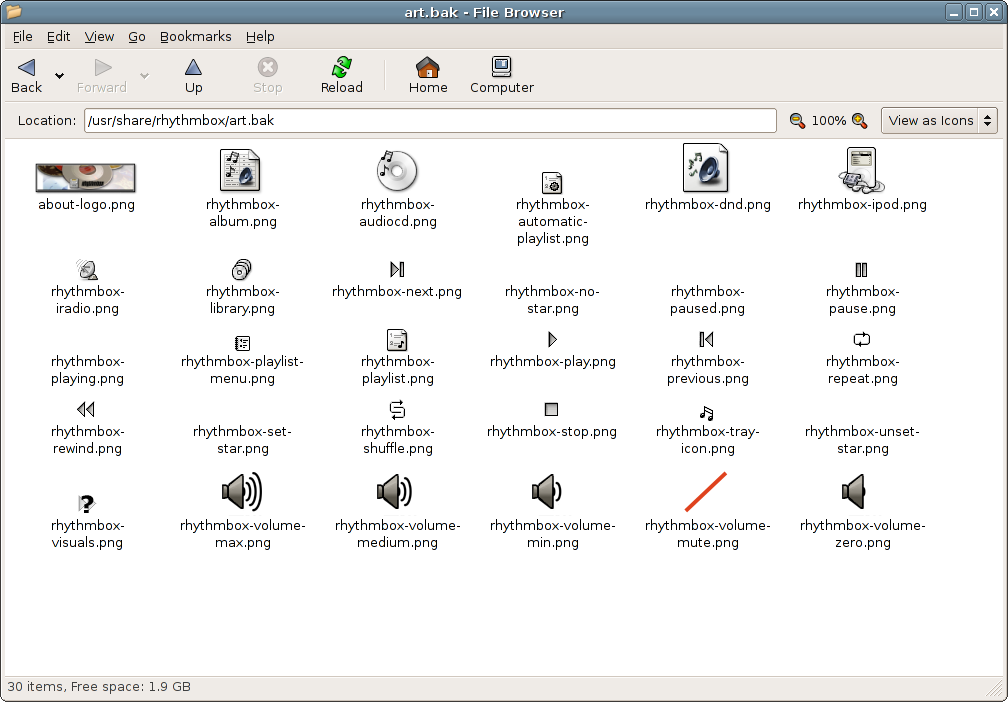Select the rhythmbox-previous.png icon
Screen dimensions: 1008x702
[706, 339]
